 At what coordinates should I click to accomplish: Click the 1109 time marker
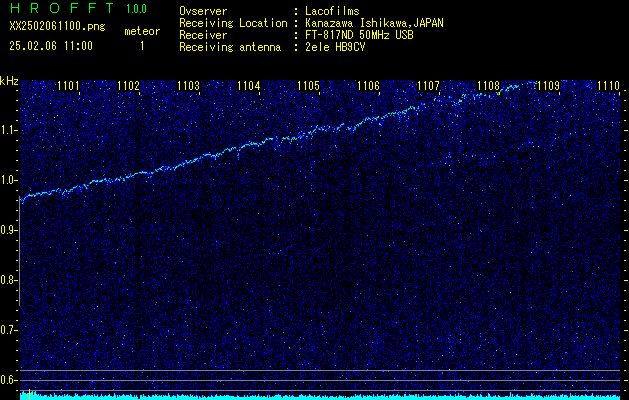(548, 85)
